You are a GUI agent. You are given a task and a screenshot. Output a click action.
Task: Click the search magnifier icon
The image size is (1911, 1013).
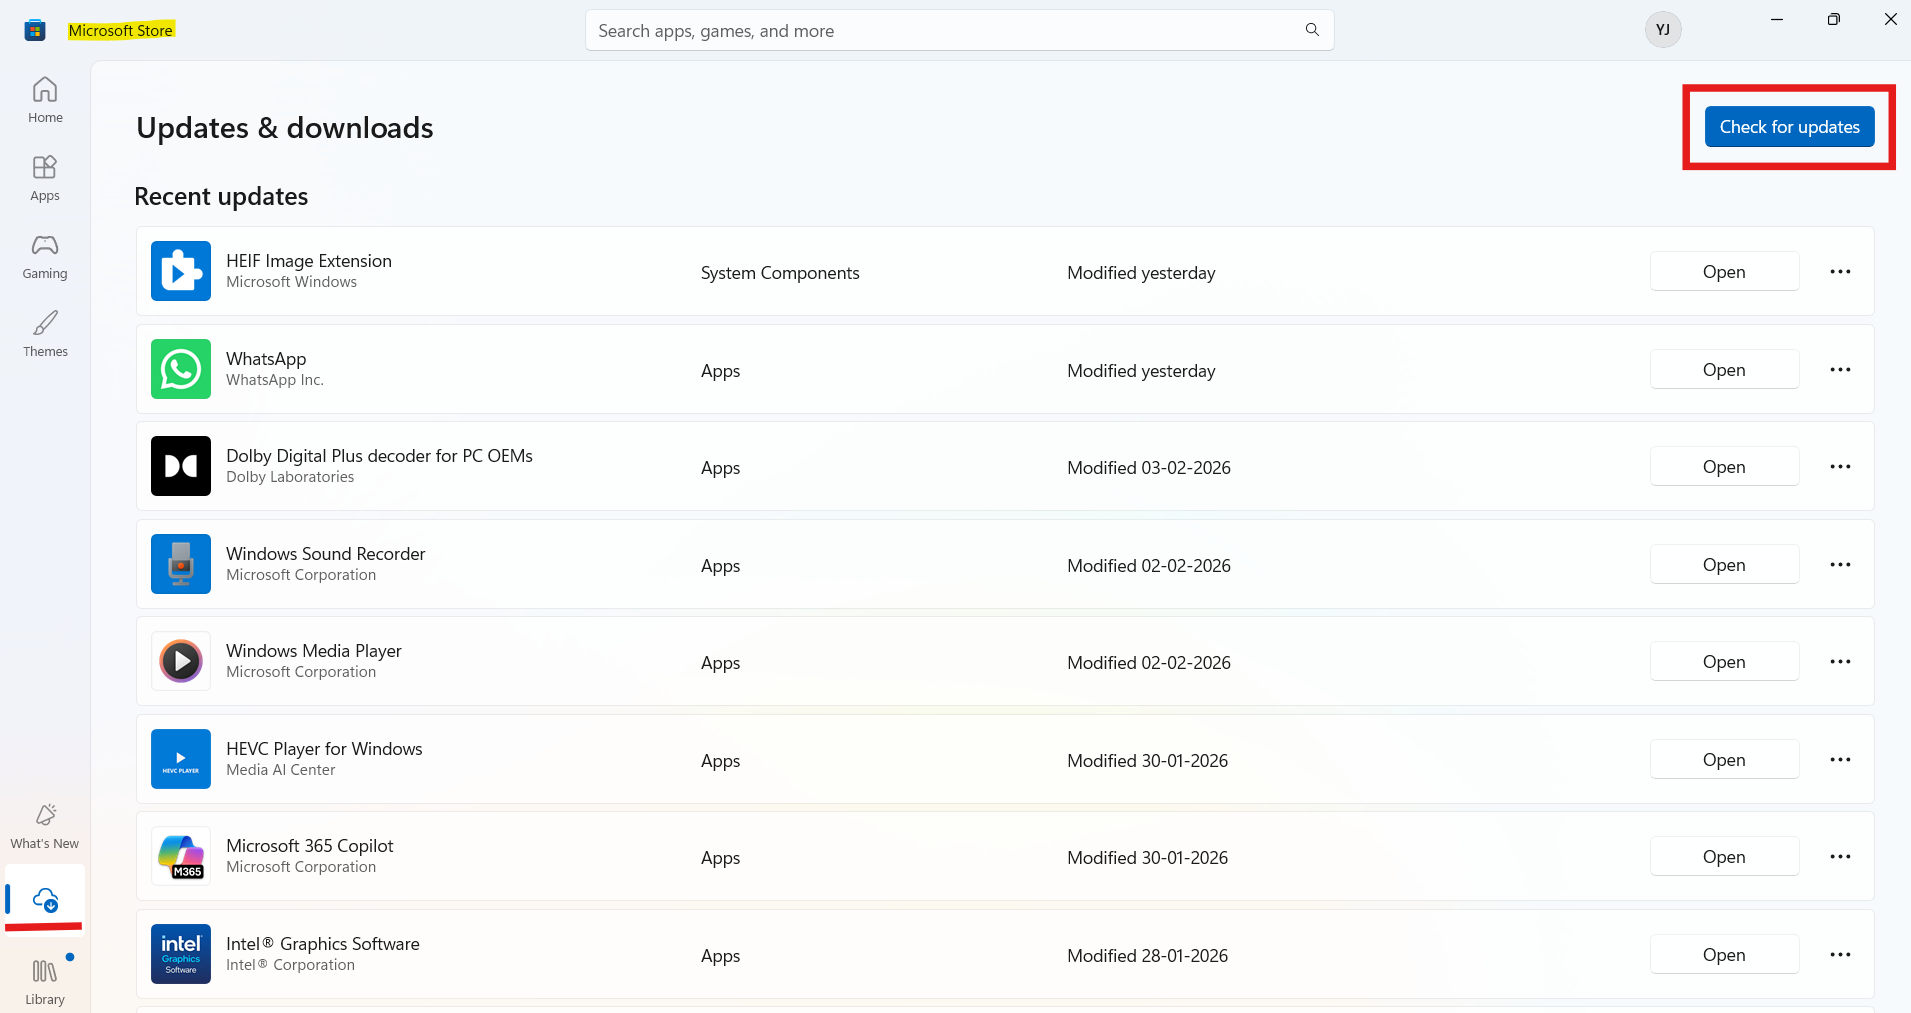1312,30
